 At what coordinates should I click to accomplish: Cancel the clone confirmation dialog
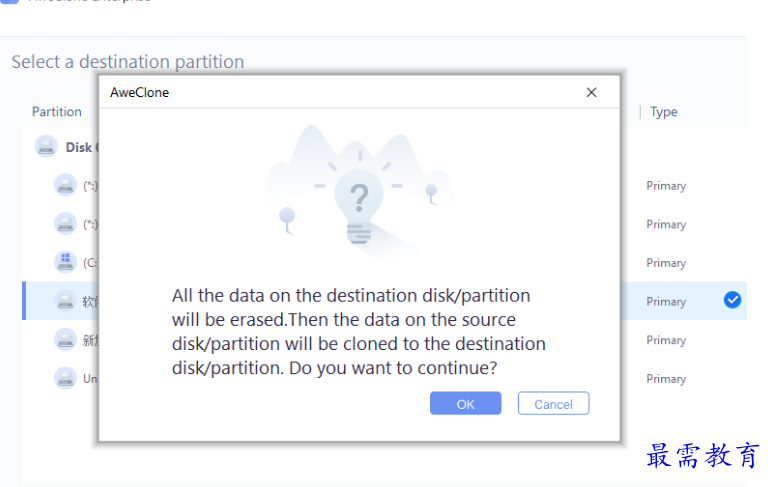pos(553,403)
